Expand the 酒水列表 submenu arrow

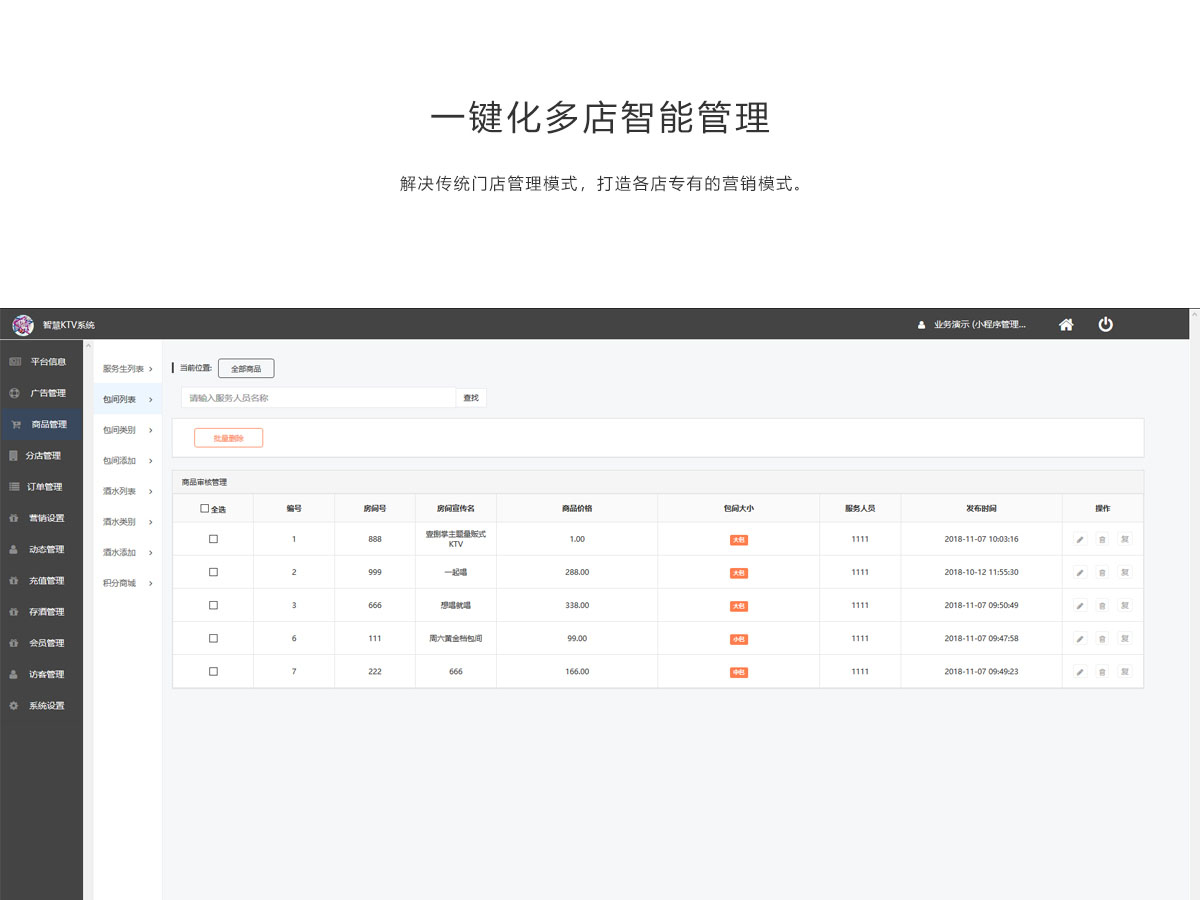(x=150, y=491)
